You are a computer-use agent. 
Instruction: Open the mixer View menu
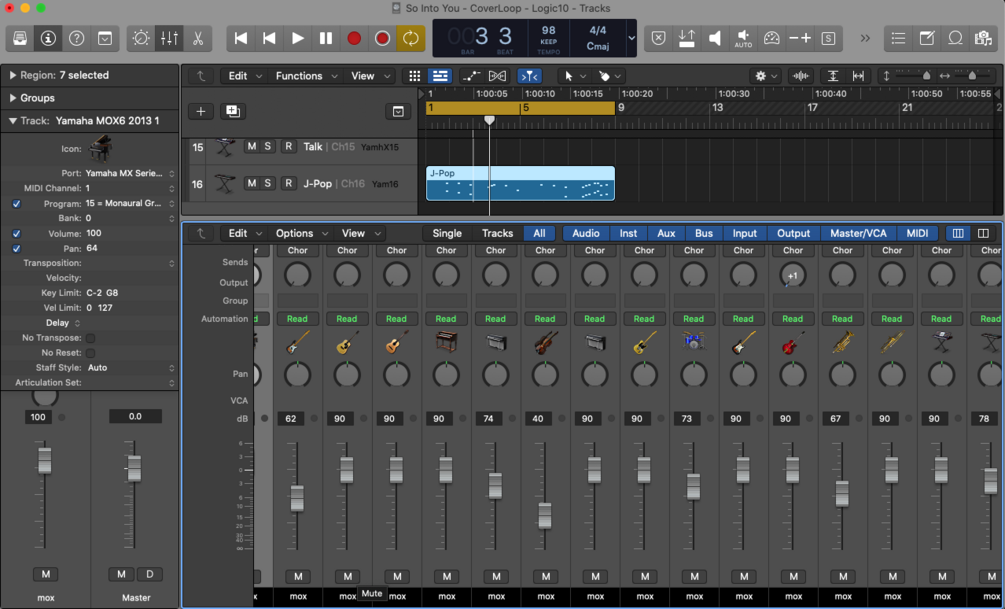[360, 233]
